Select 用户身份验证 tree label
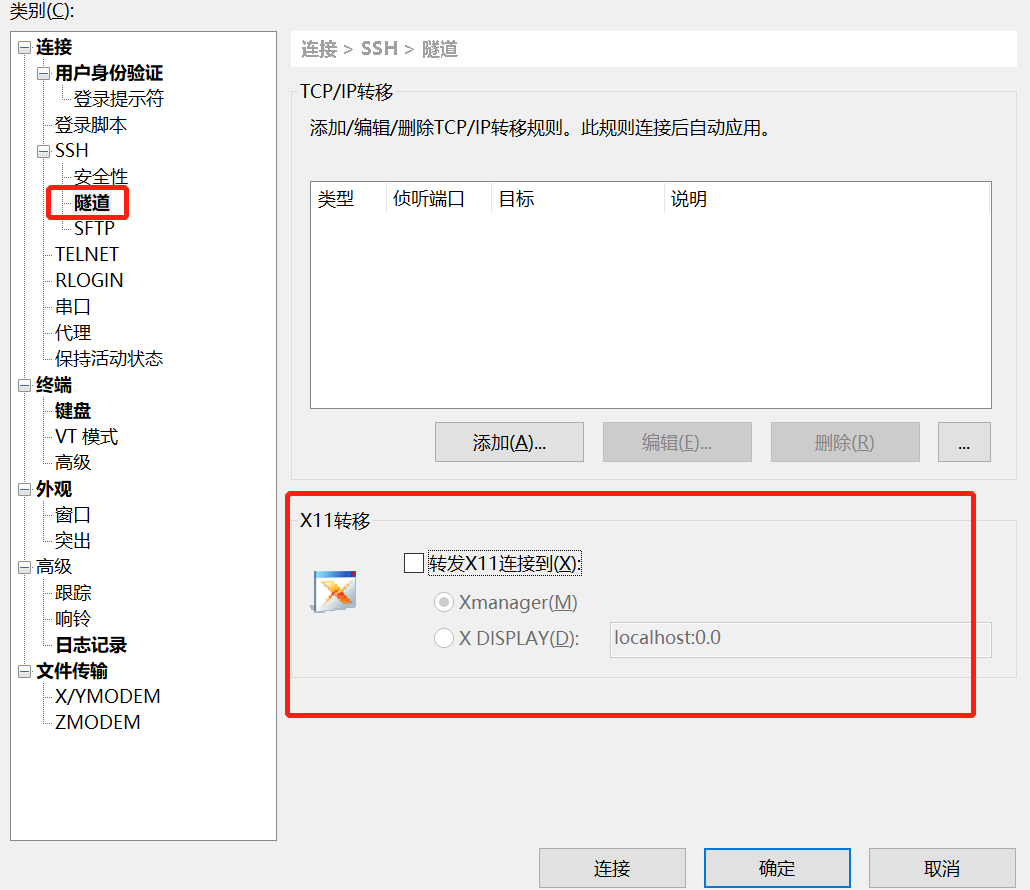 (x=109, y=73)
